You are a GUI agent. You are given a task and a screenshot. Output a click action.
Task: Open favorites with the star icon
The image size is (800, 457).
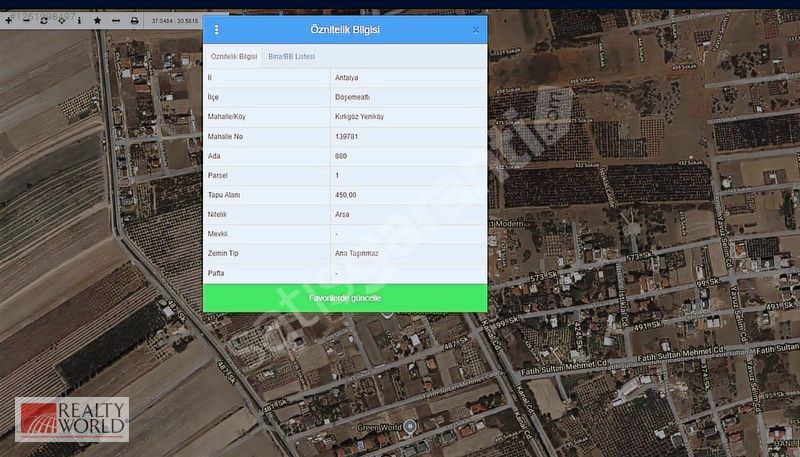tap(97, 20)
